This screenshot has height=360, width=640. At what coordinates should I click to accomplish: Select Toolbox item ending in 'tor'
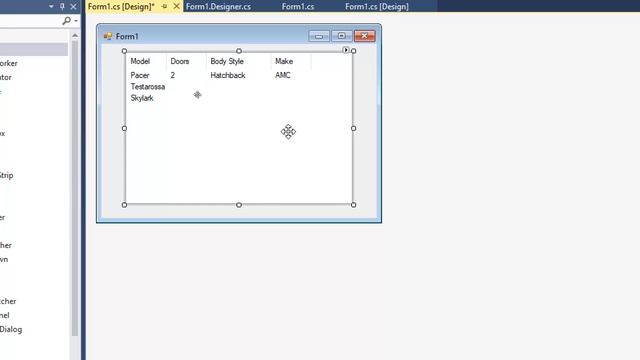click(x=6, y=77)
